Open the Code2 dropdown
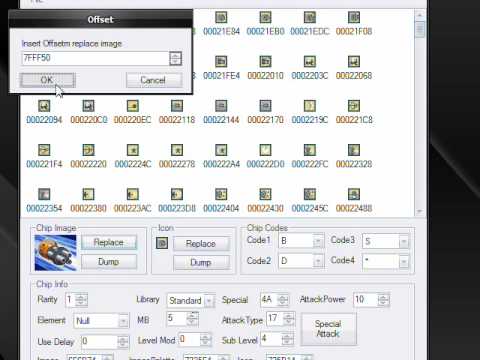Image resolution: width=480 pixels, height=360 pixels. pyautogui.click(x=318, y=261)
